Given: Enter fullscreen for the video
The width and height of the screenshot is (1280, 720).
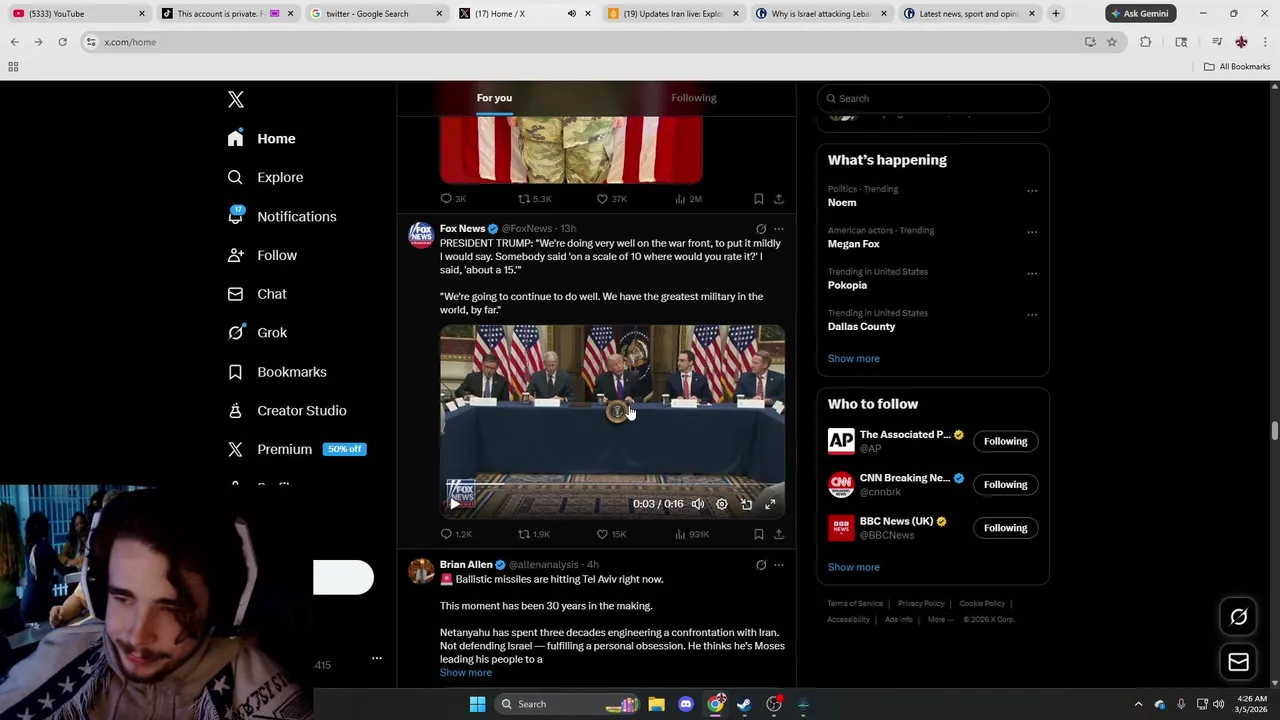Looking at the screenshot, I should (770, 504).
